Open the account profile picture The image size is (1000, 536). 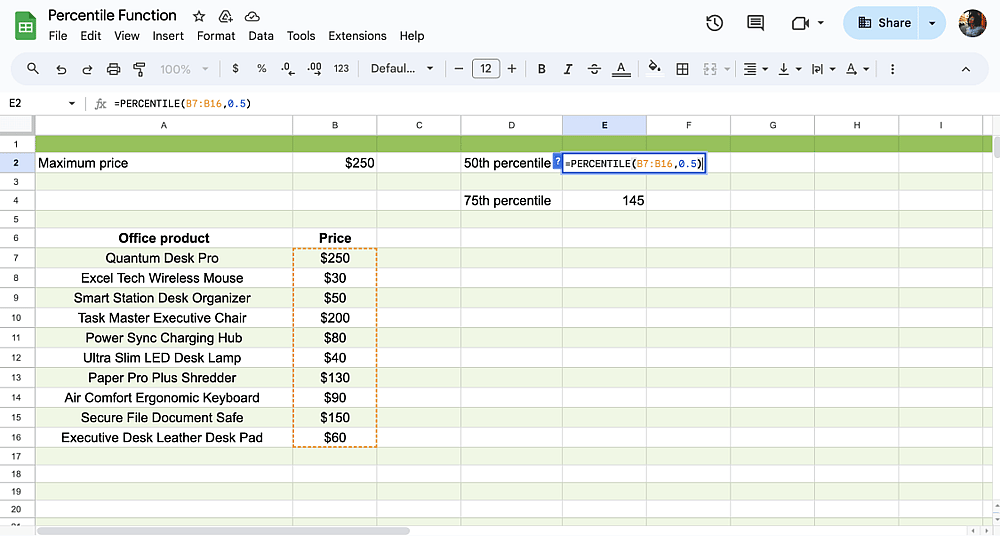click(x=972, y=23)
